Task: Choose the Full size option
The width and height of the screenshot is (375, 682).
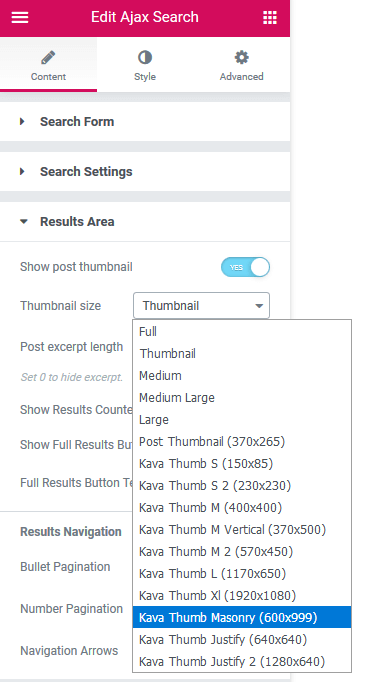Action: [242, 331]
